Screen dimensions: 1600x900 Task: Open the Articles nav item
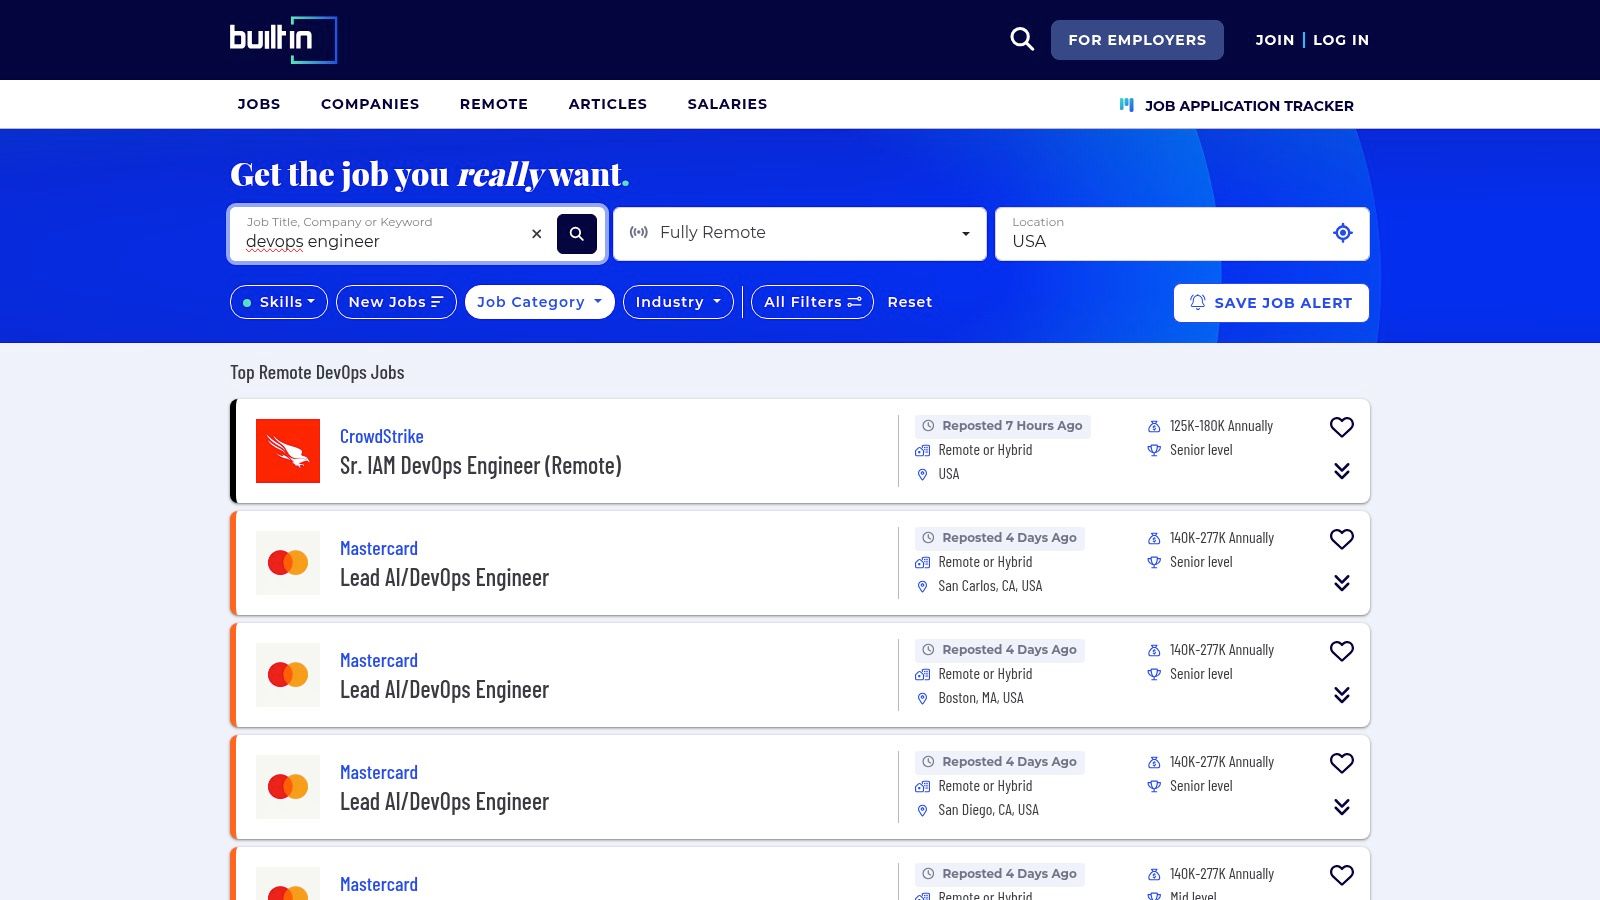click(608, 104)
